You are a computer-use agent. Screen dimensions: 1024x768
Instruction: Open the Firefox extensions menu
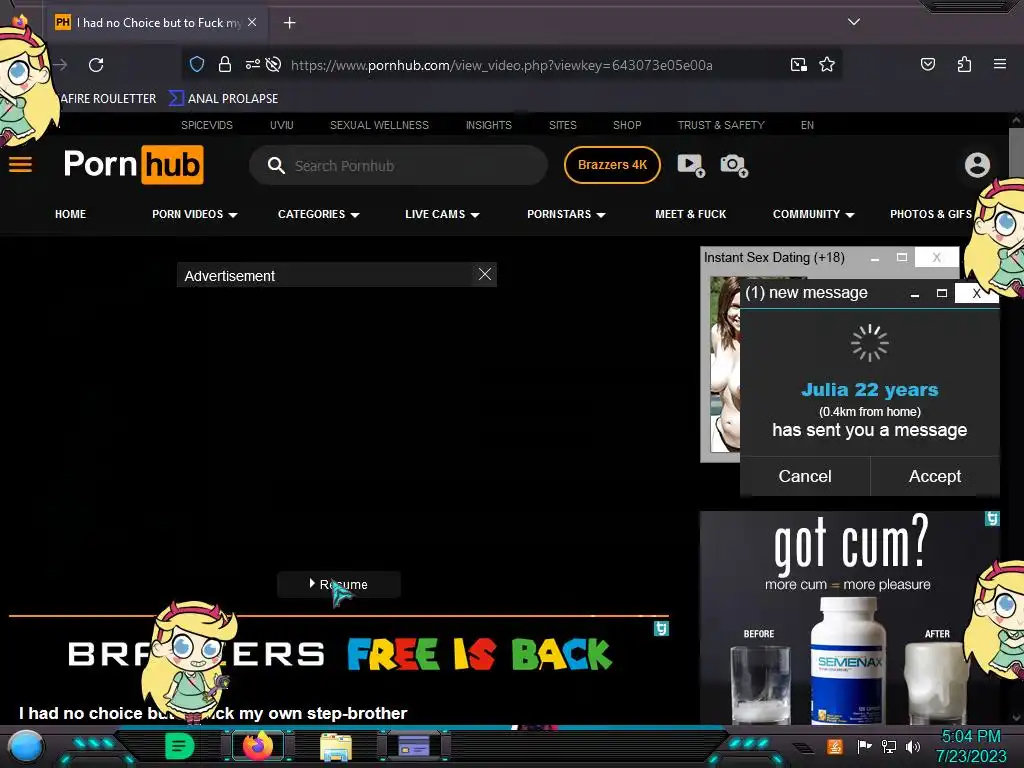pos(964,64)
